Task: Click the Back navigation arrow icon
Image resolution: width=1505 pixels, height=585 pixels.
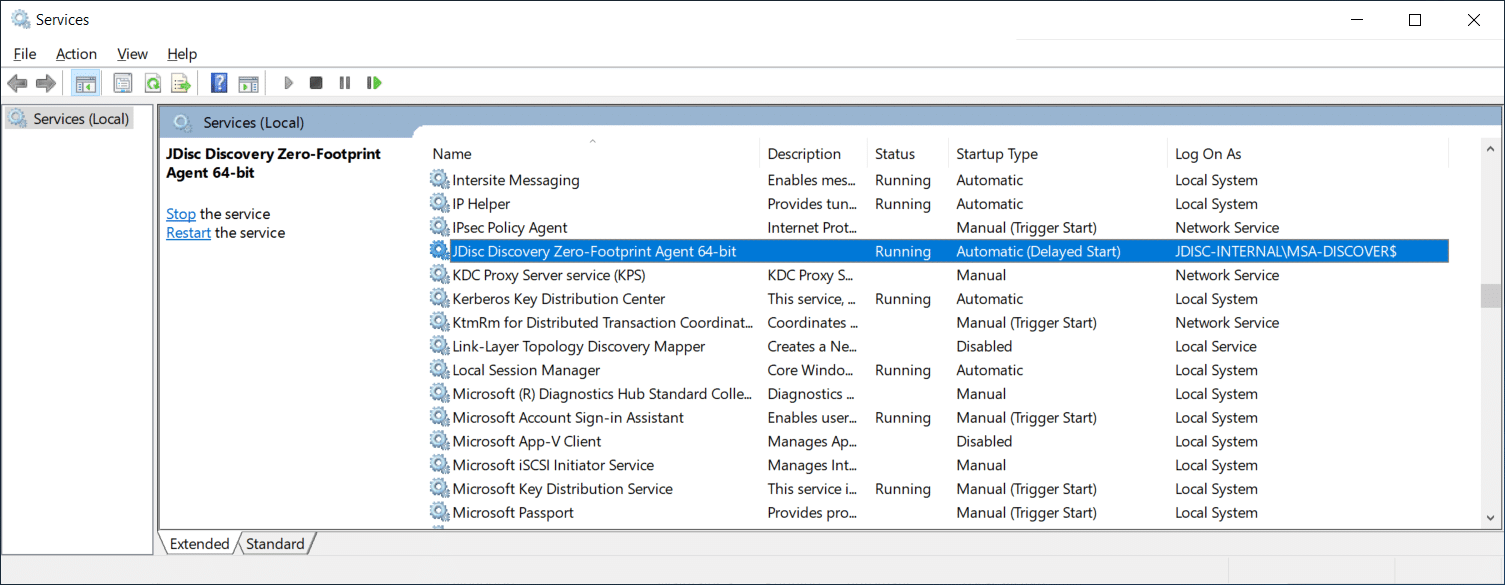Action: coord(17,82)
